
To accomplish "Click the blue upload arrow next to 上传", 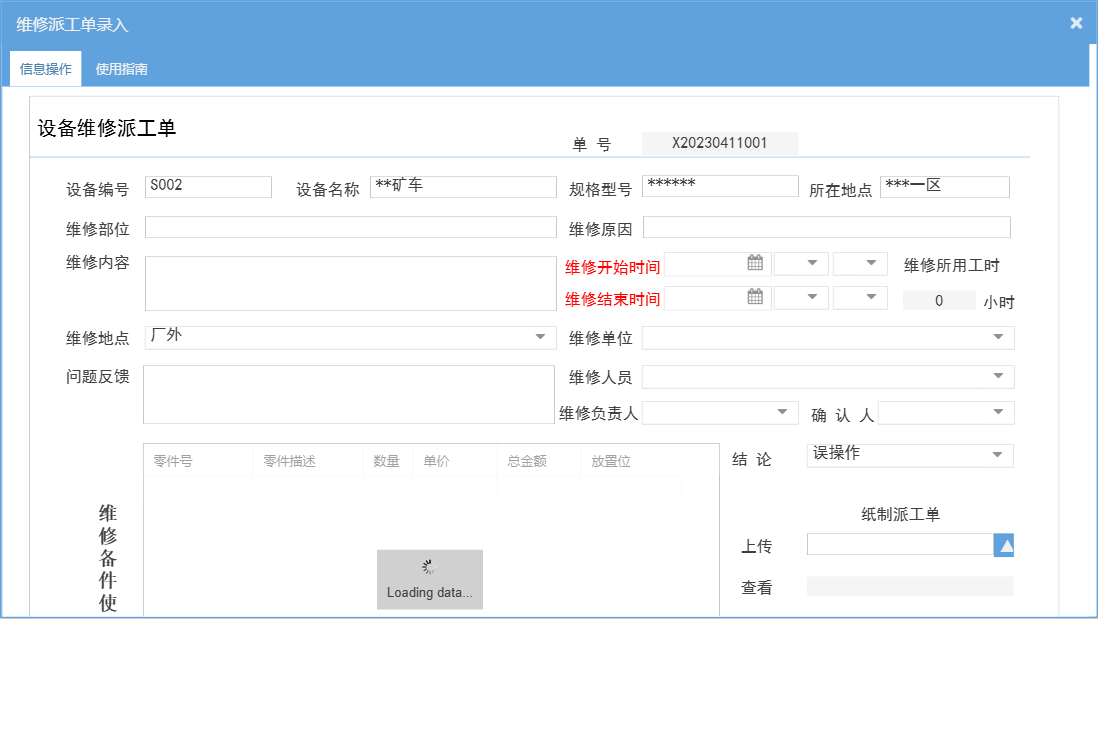I will (x=1003, y=544).
